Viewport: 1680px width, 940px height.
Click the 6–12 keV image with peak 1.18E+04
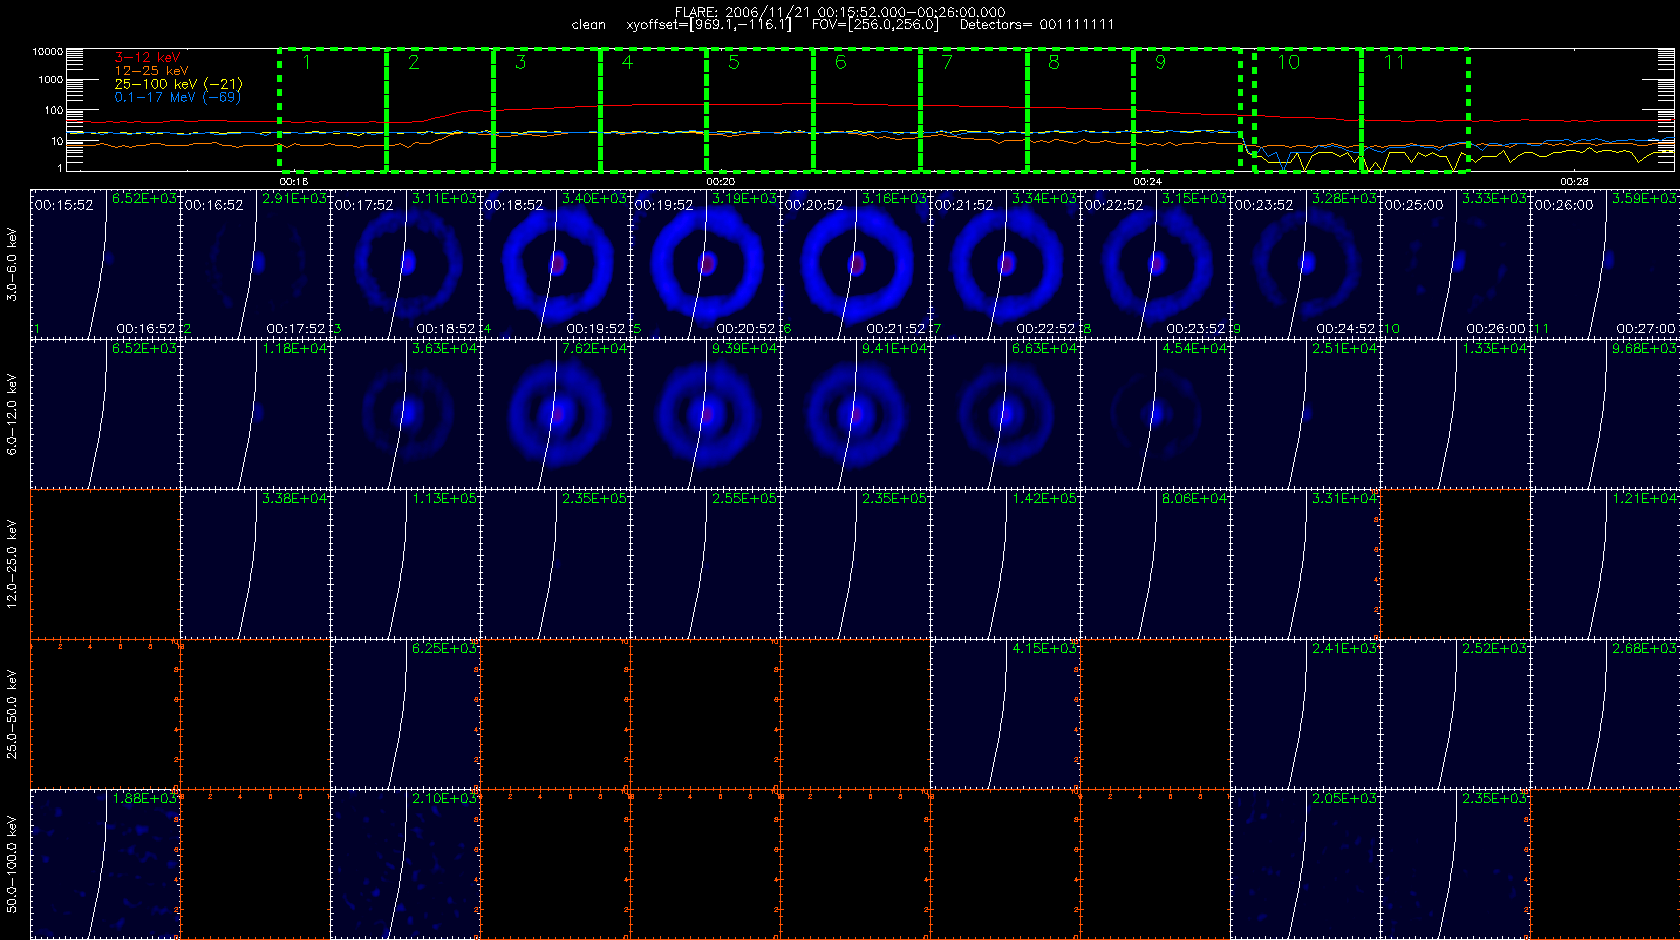pyautogui.click(x=255, y=414)
